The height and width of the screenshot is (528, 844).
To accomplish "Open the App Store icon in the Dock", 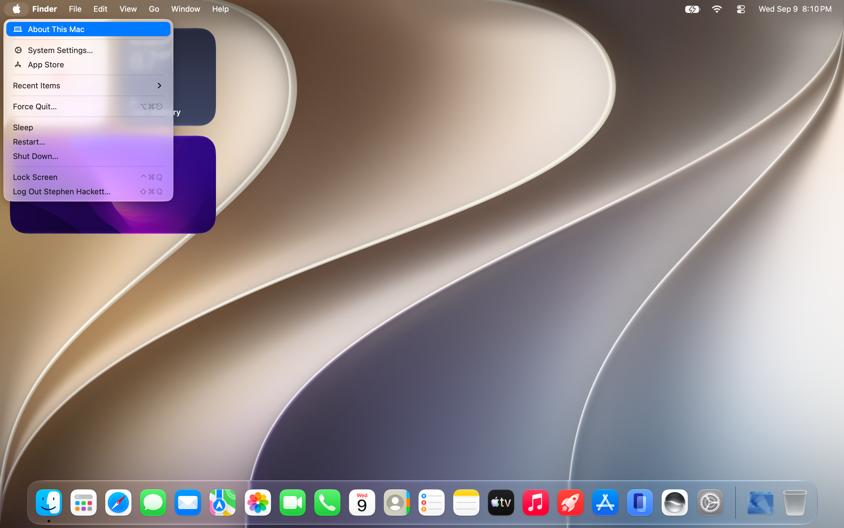I will [x=605, y=503].
